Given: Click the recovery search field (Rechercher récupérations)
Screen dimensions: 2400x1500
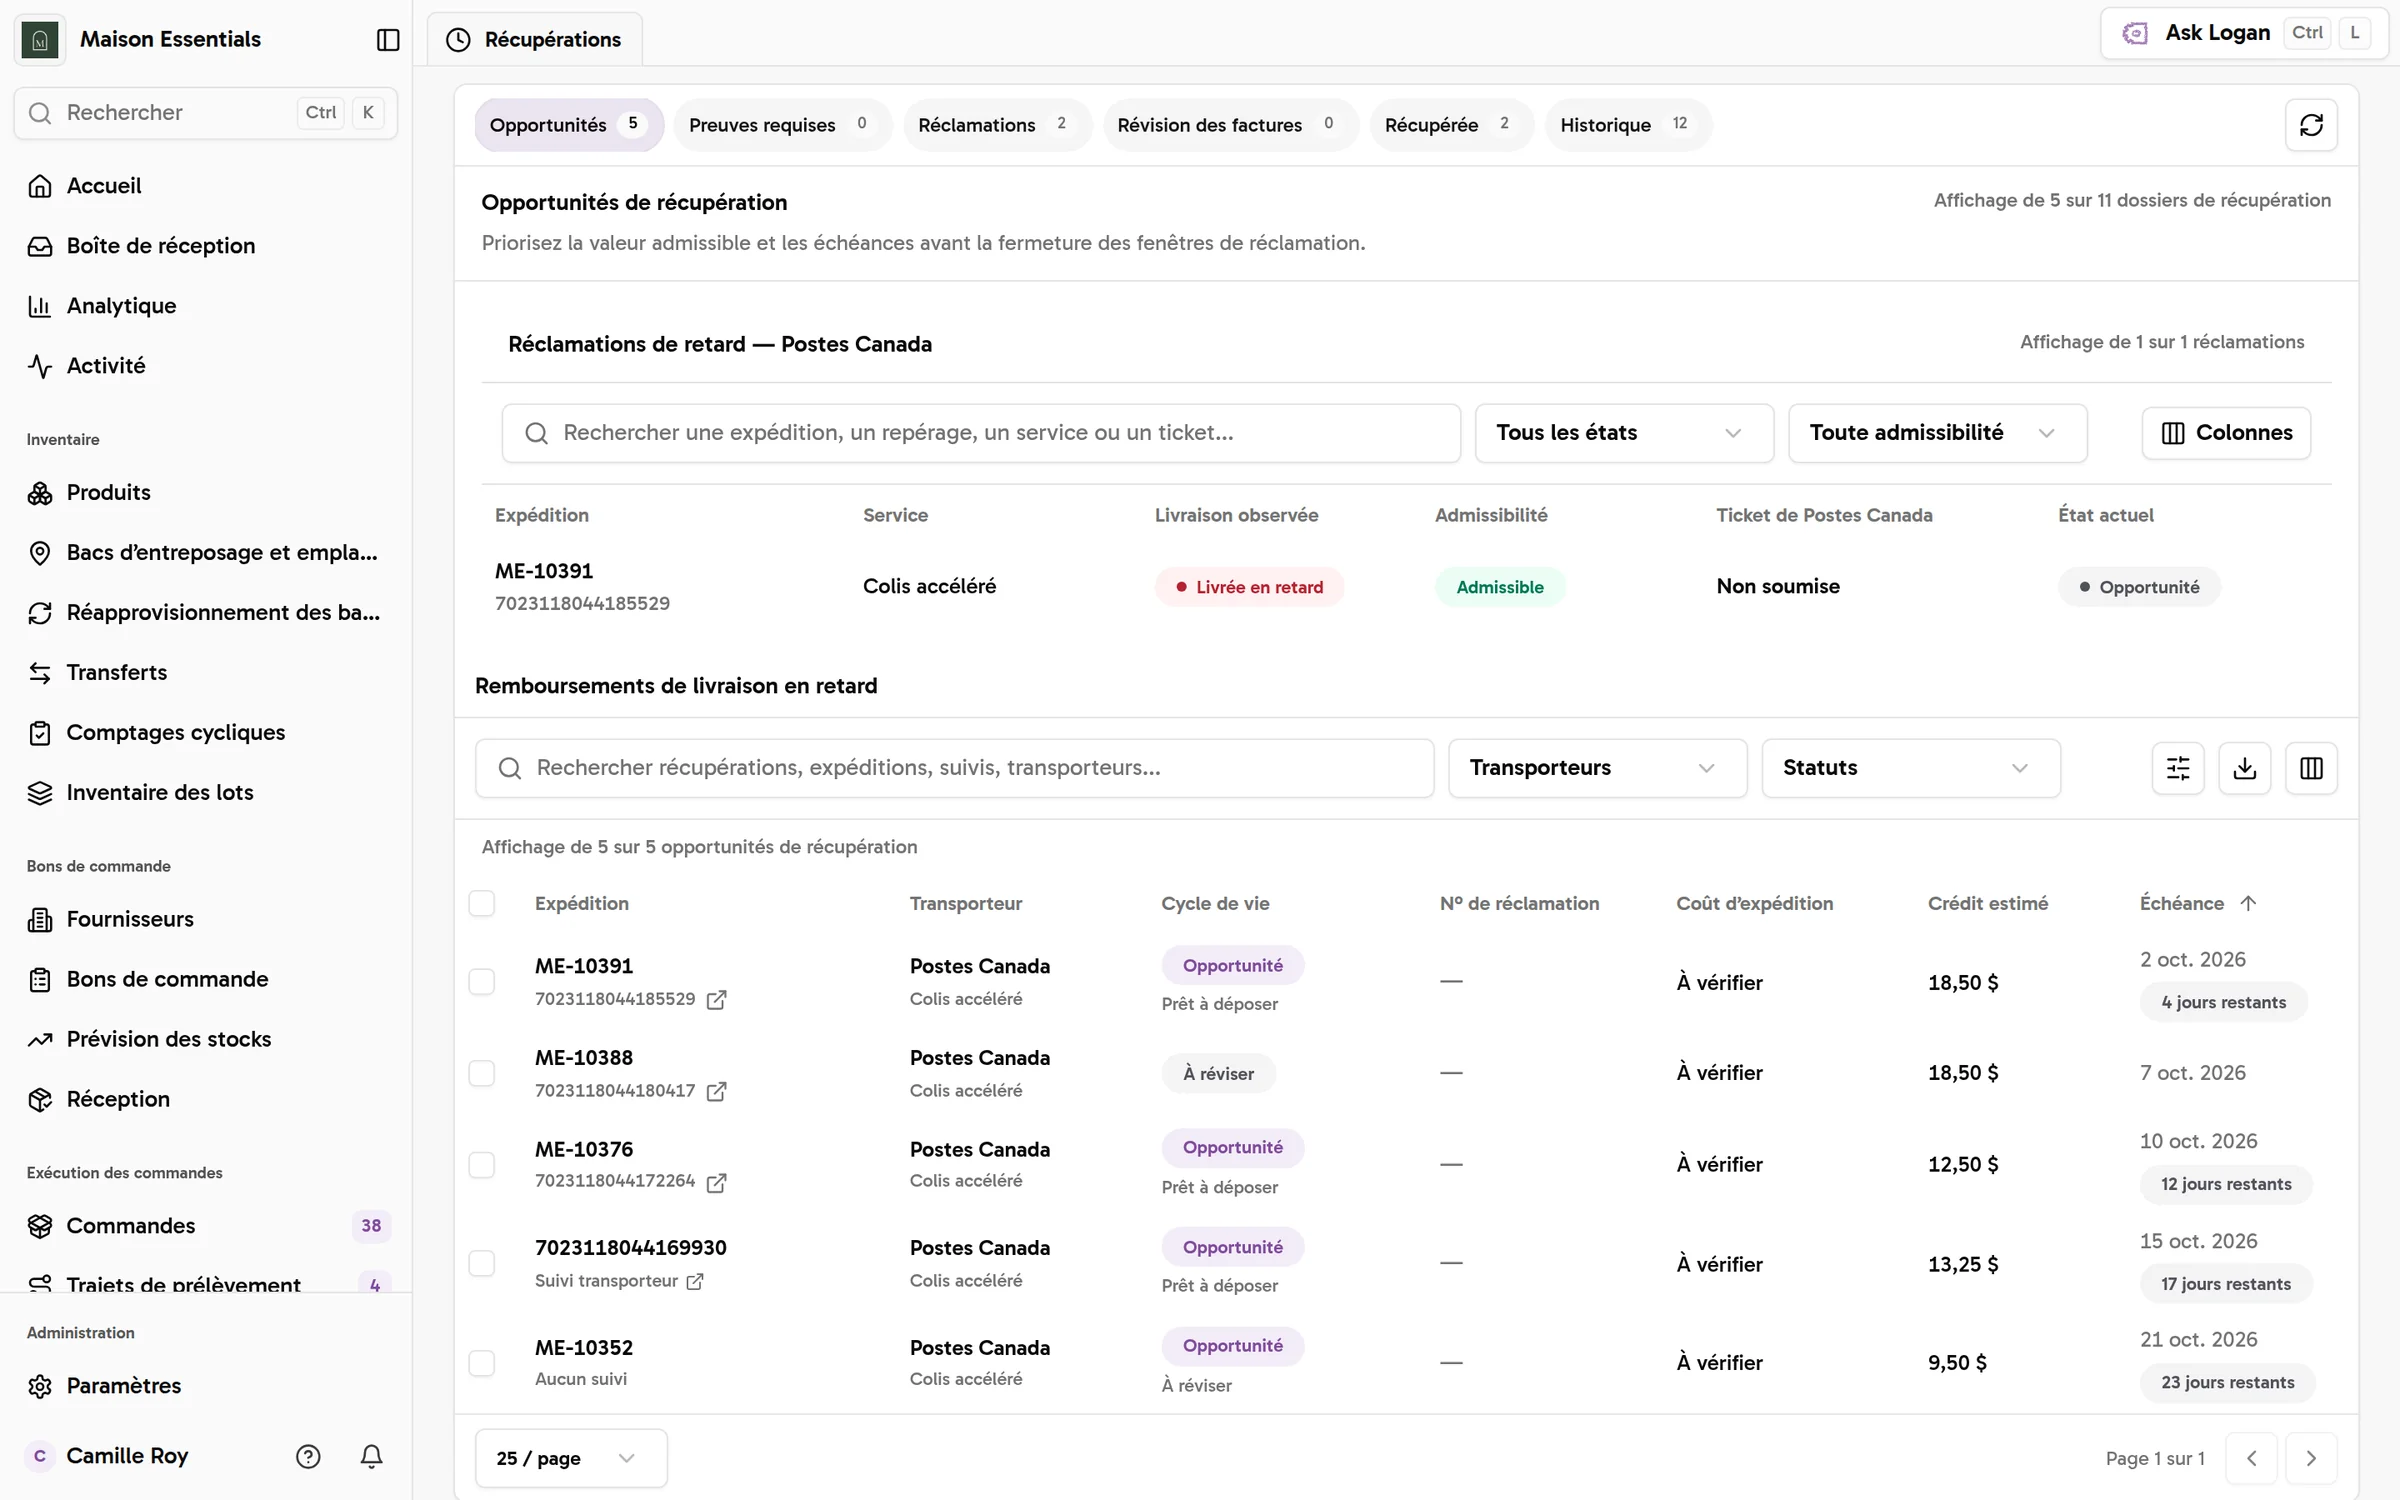Looking at the screenshot, I should [x=954, y=768].
